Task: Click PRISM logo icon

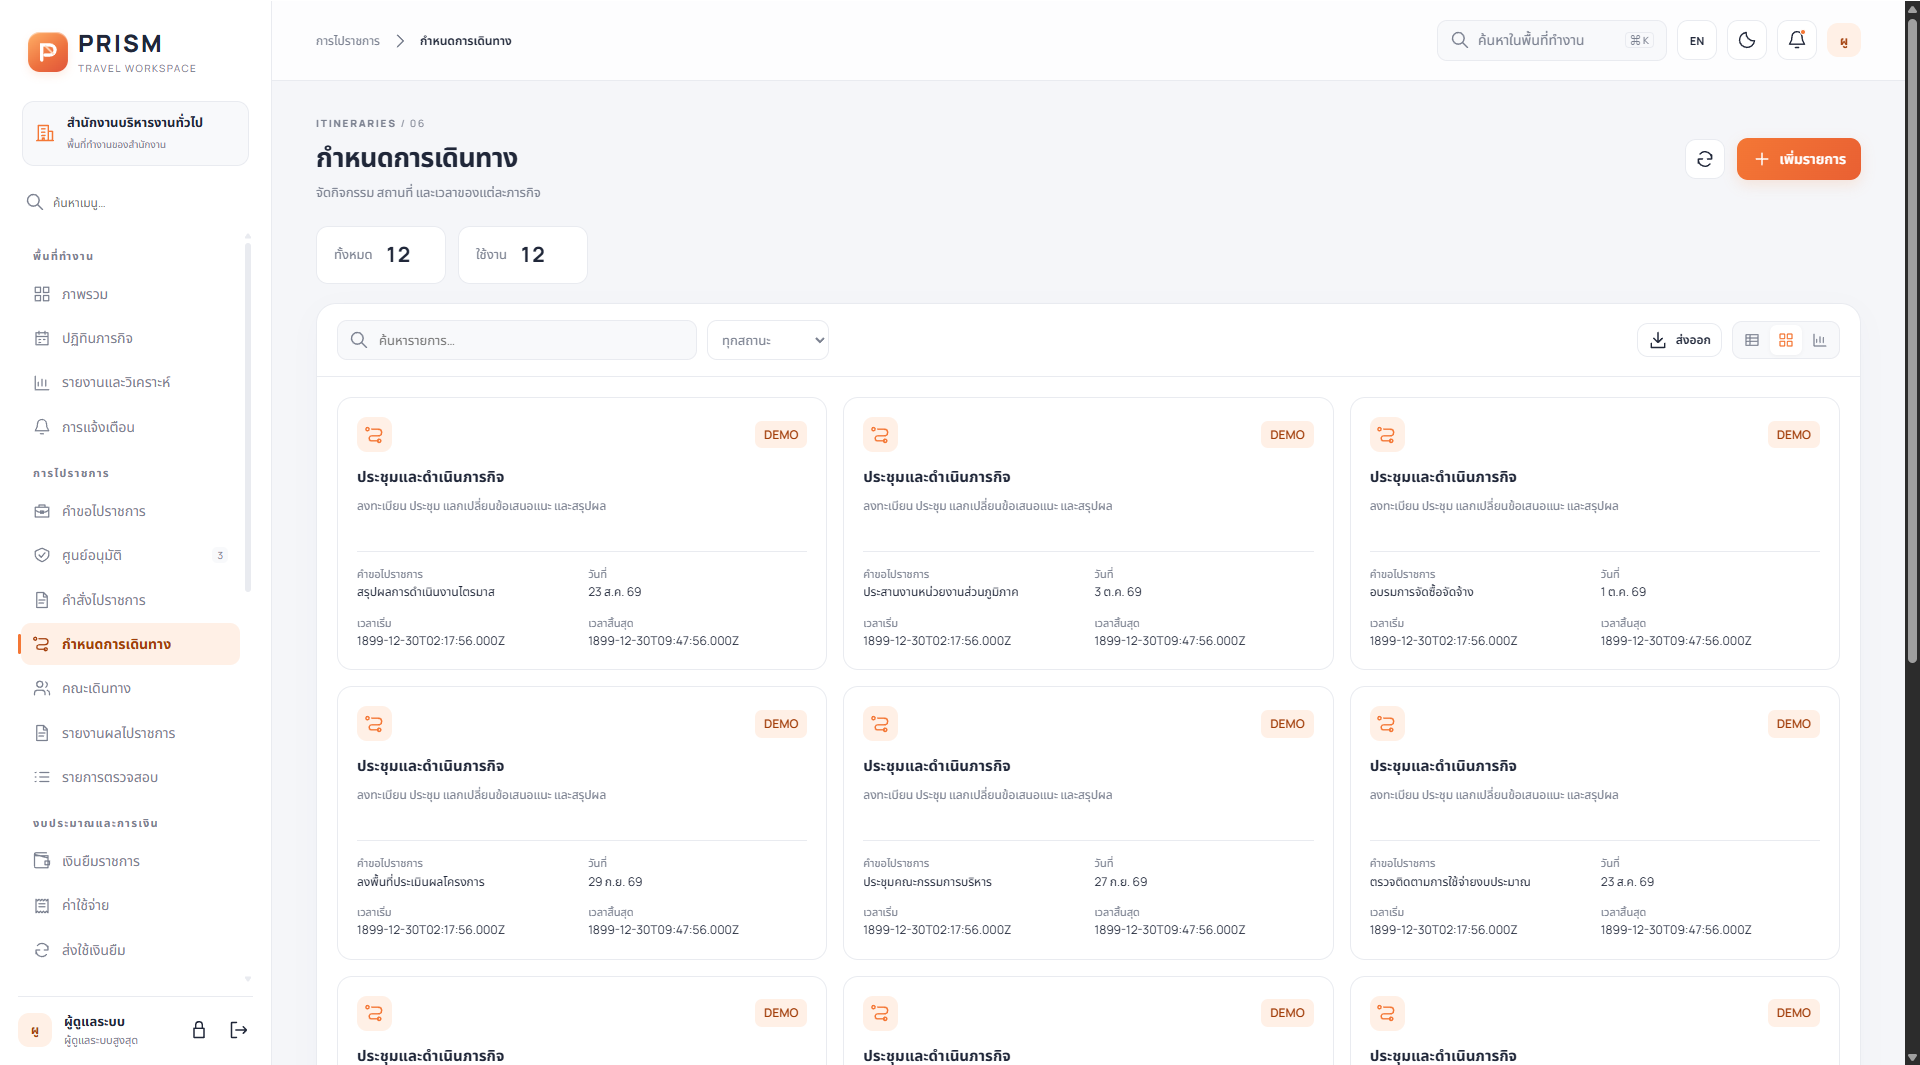Action: pyautogui.click(x=48, y=52)
